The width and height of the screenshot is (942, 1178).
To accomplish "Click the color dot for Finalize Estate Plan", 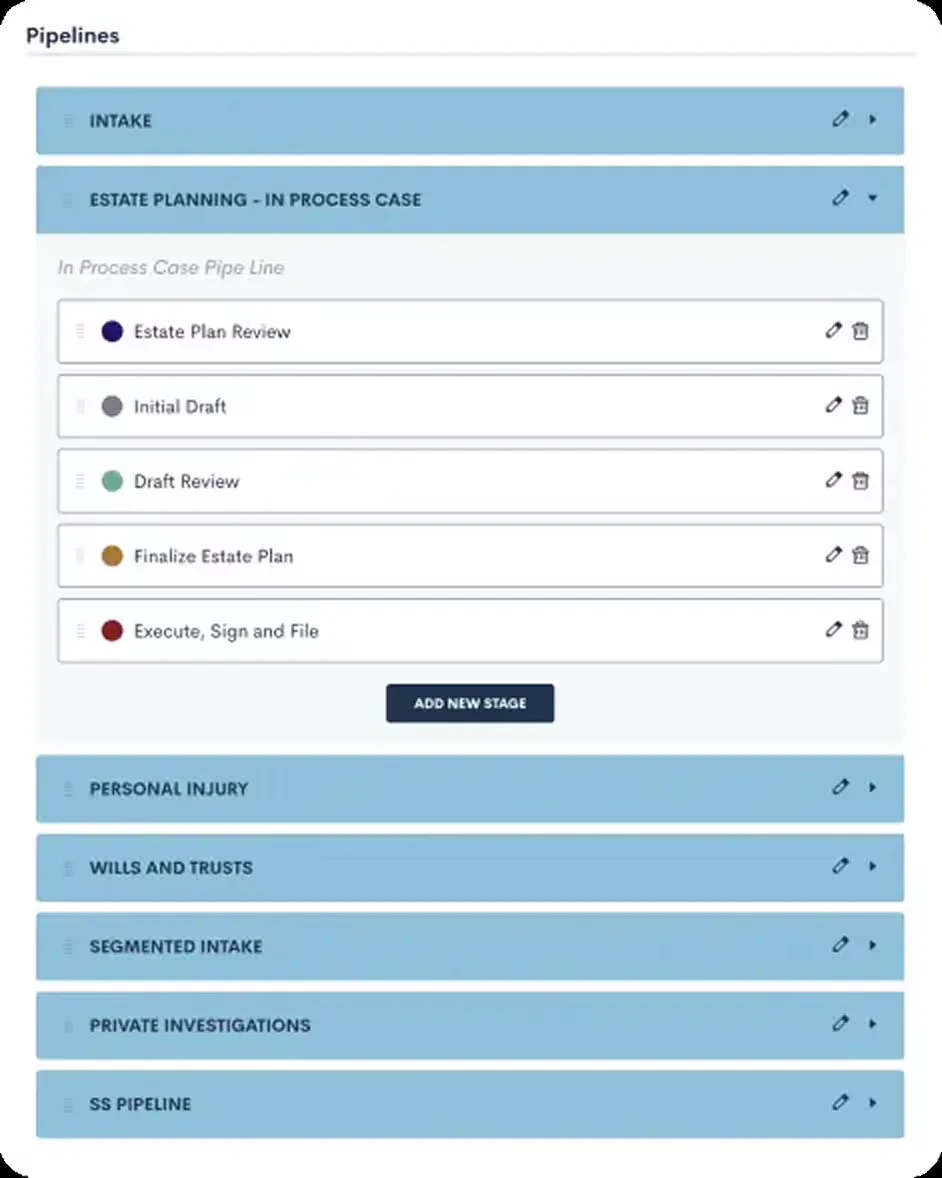I will (x=112, y=555).
